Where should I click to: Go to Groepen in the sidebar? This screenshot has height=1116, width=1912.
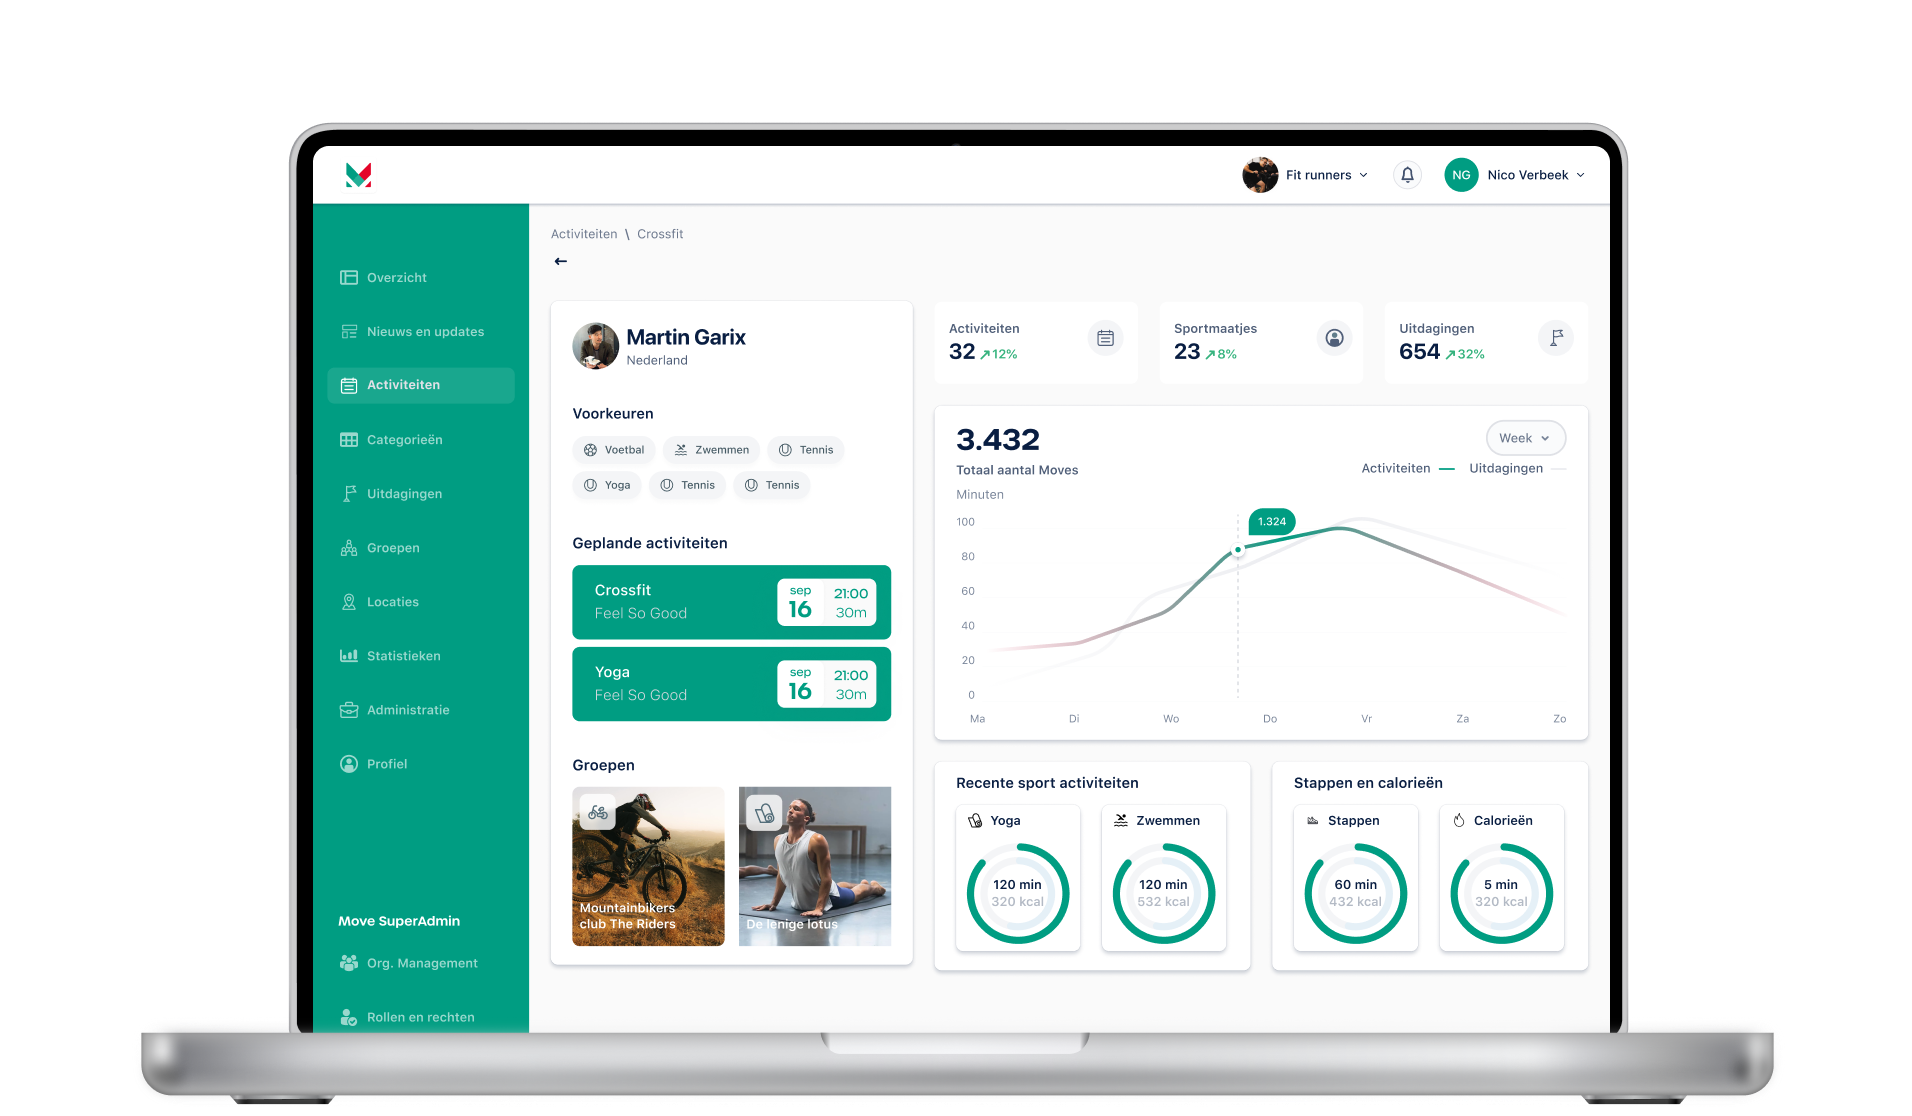pos(393,548)
